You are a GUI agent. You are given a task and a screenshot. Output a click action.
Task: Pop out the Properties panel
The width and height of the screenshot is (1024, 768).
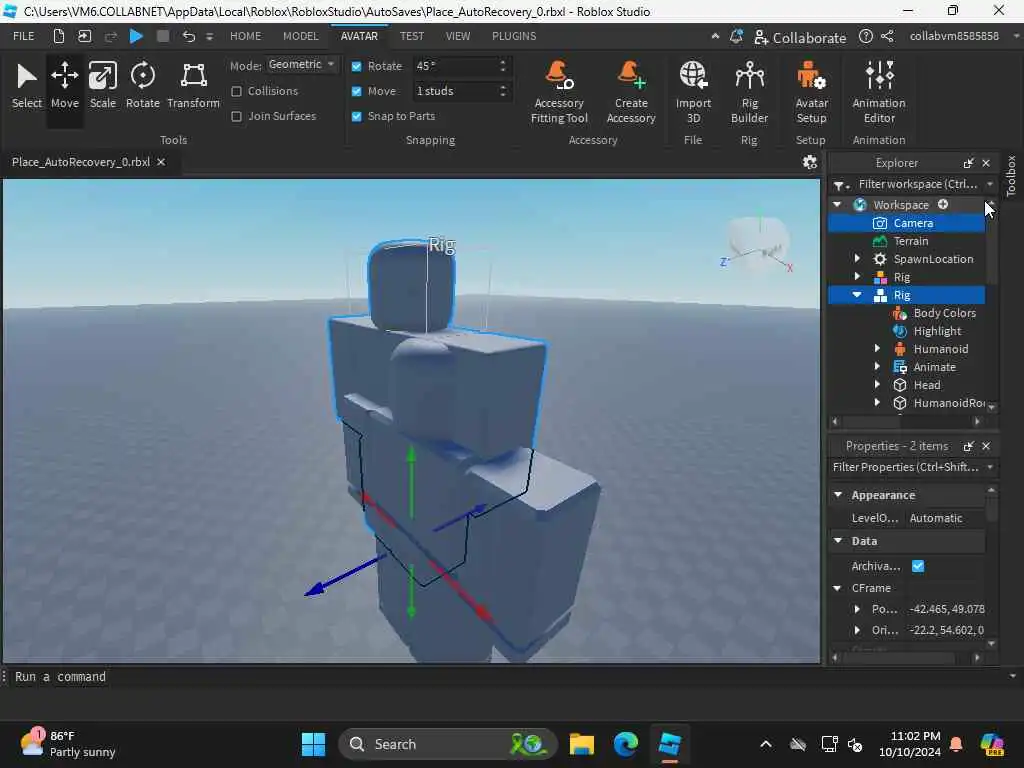click(968, 446)
